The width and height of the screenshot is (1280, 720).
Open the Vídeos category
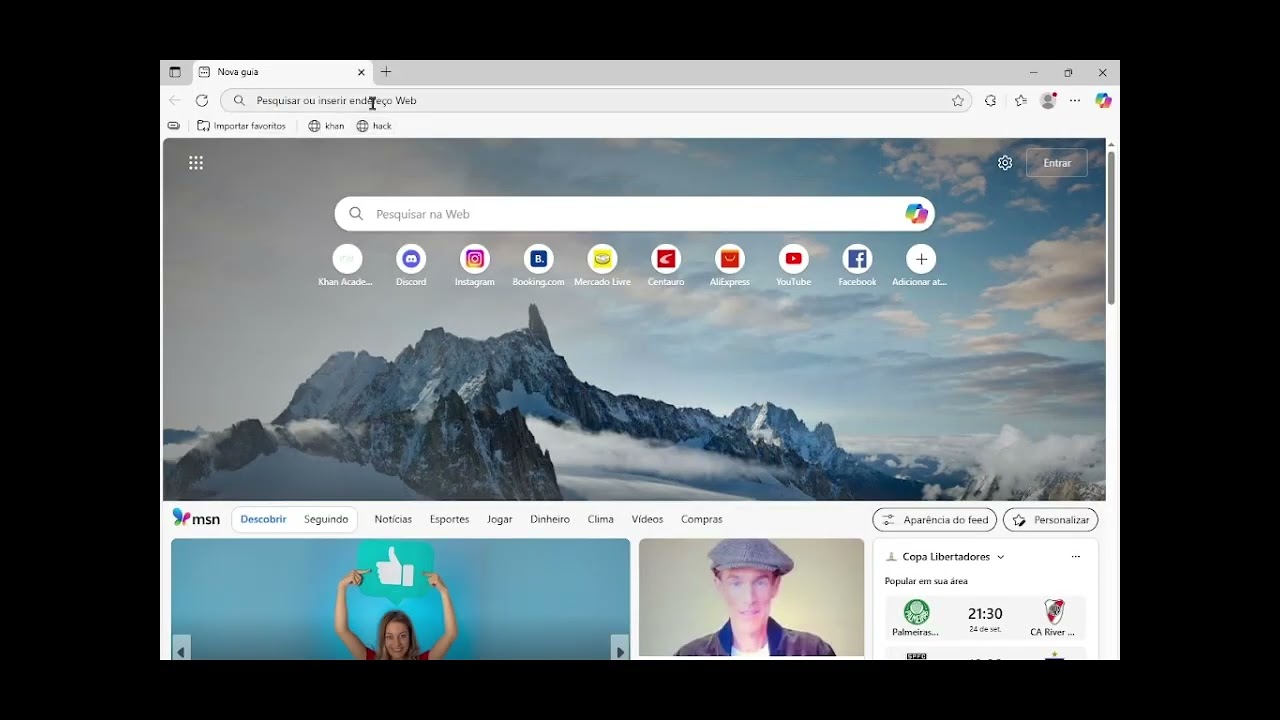[647, 519]
